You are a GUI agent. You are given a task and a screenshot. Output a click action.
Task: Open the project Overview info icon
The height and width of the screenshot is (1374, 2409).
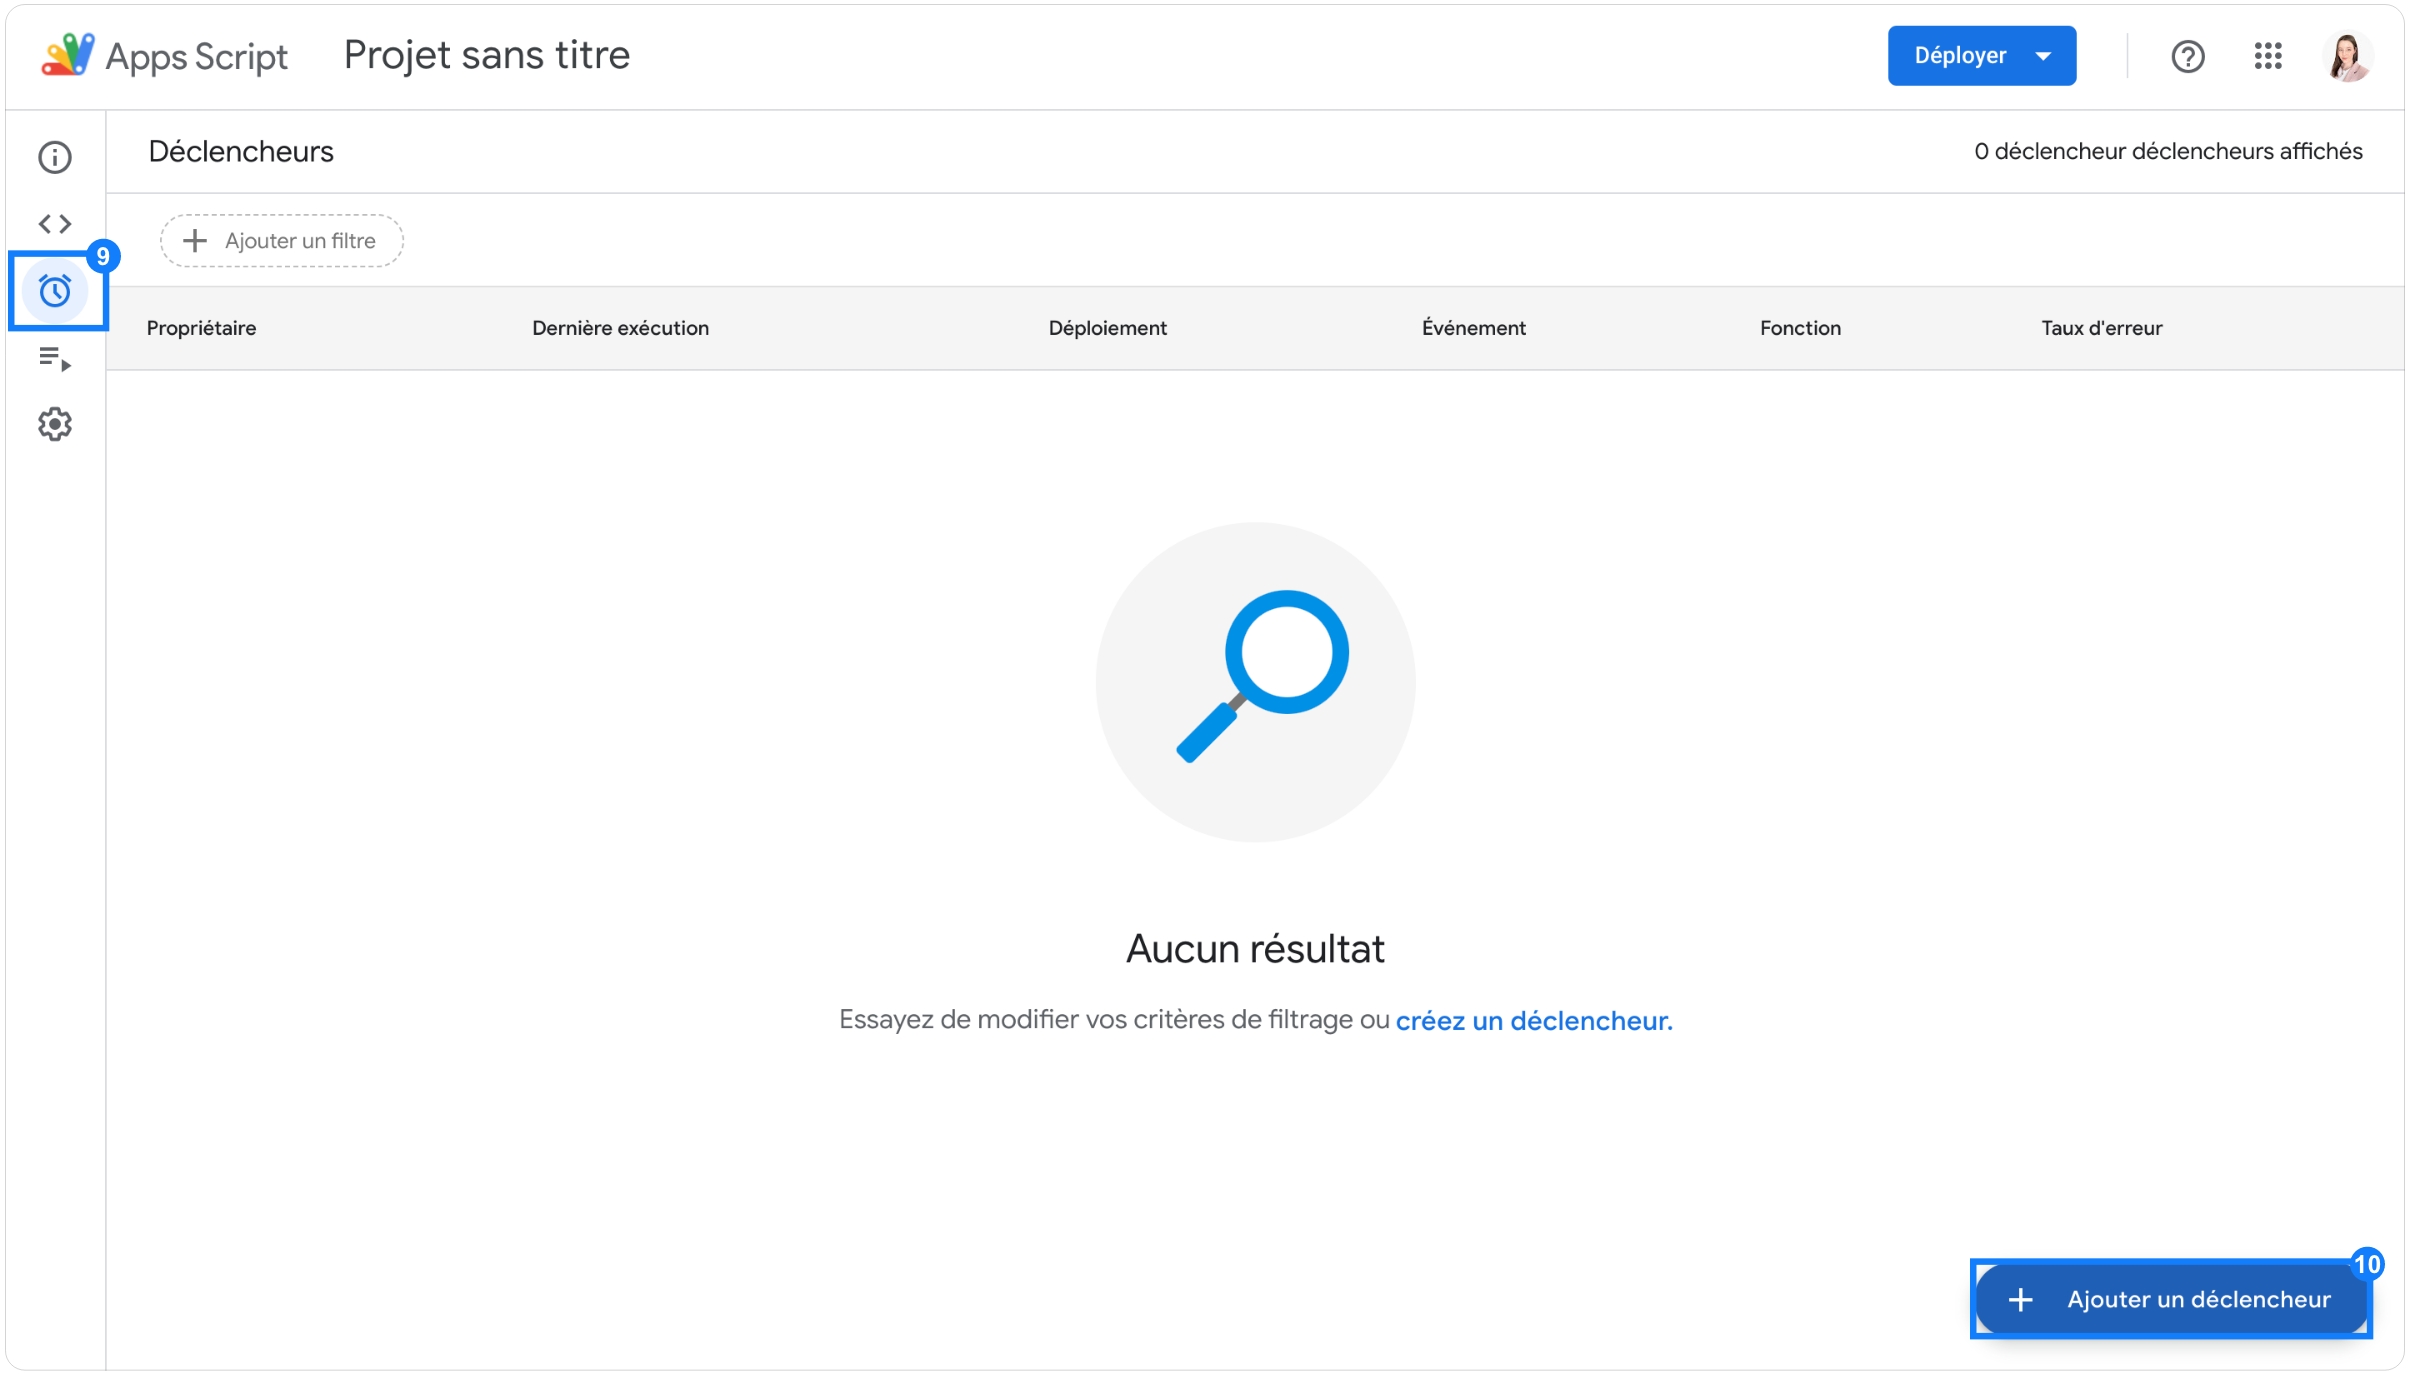tap(55, 157)
